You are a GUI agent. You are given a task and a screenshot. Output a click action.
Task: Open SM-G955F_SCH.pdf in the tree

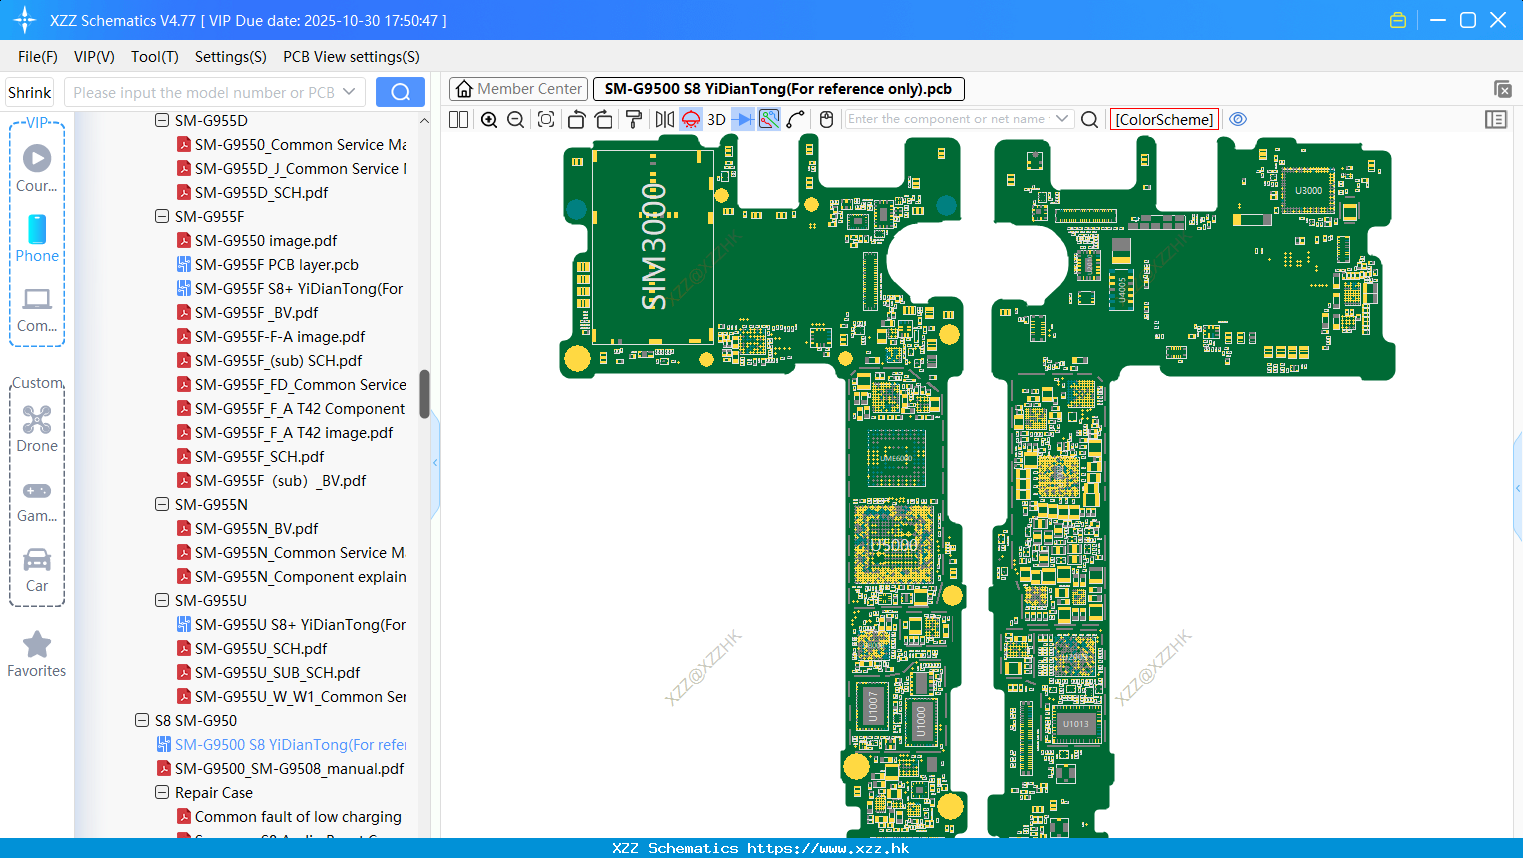[x=250, y=456]
